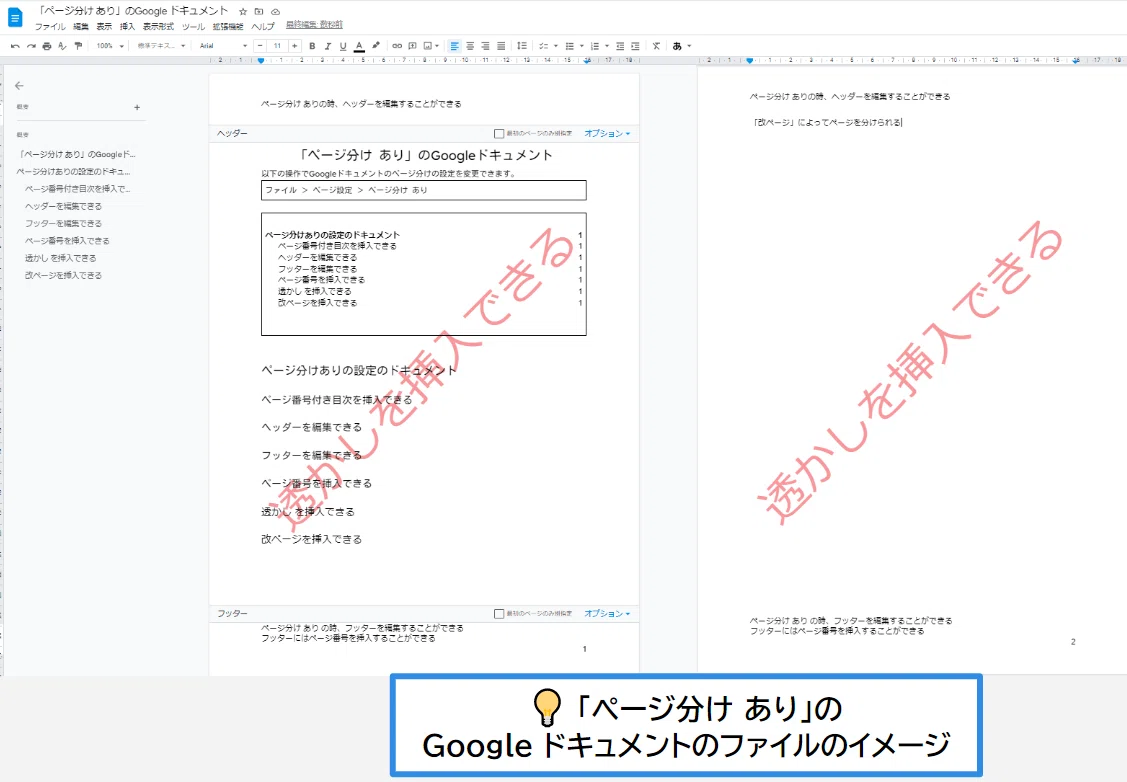
Task: Insert a numbered list
Action: tap(594, 46)
